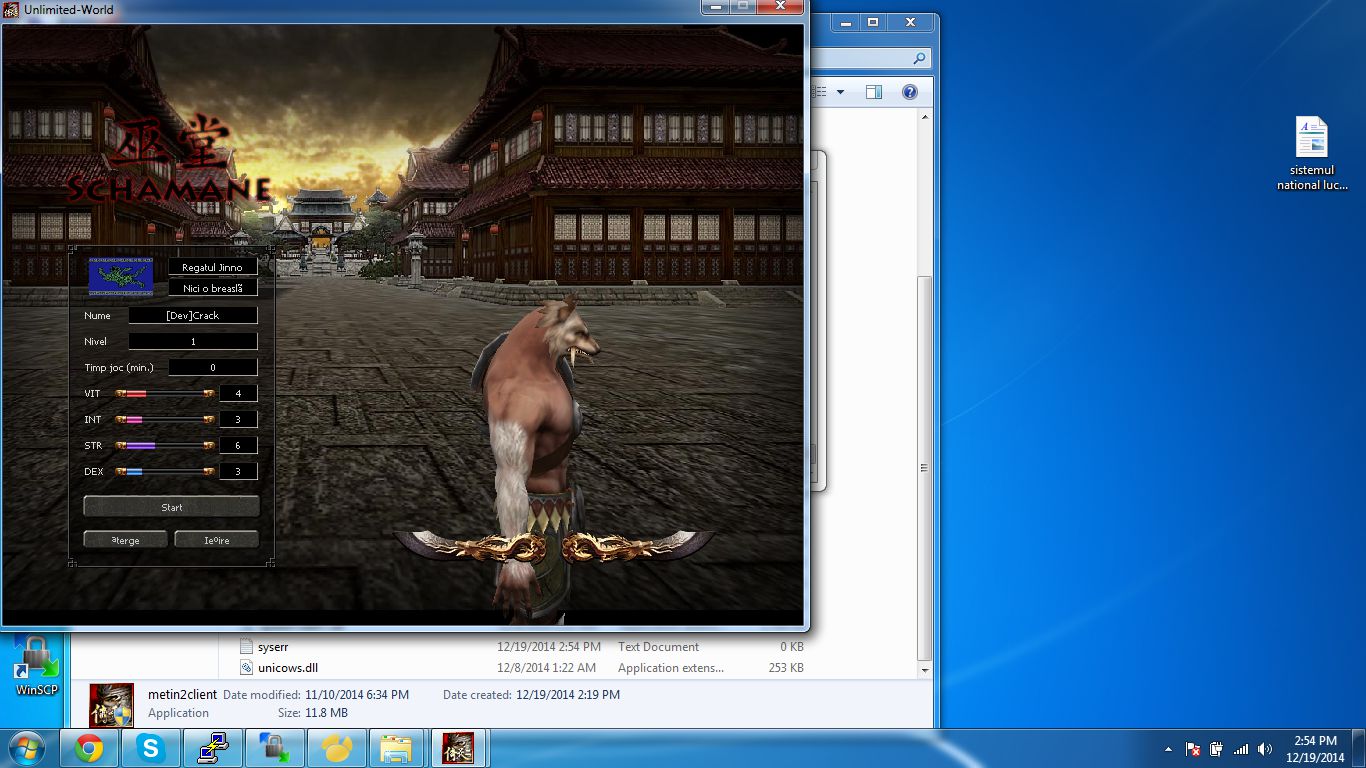Screen dimensions: 1366x768
Task: Open Explorer help button
Action: coord(910,92)
